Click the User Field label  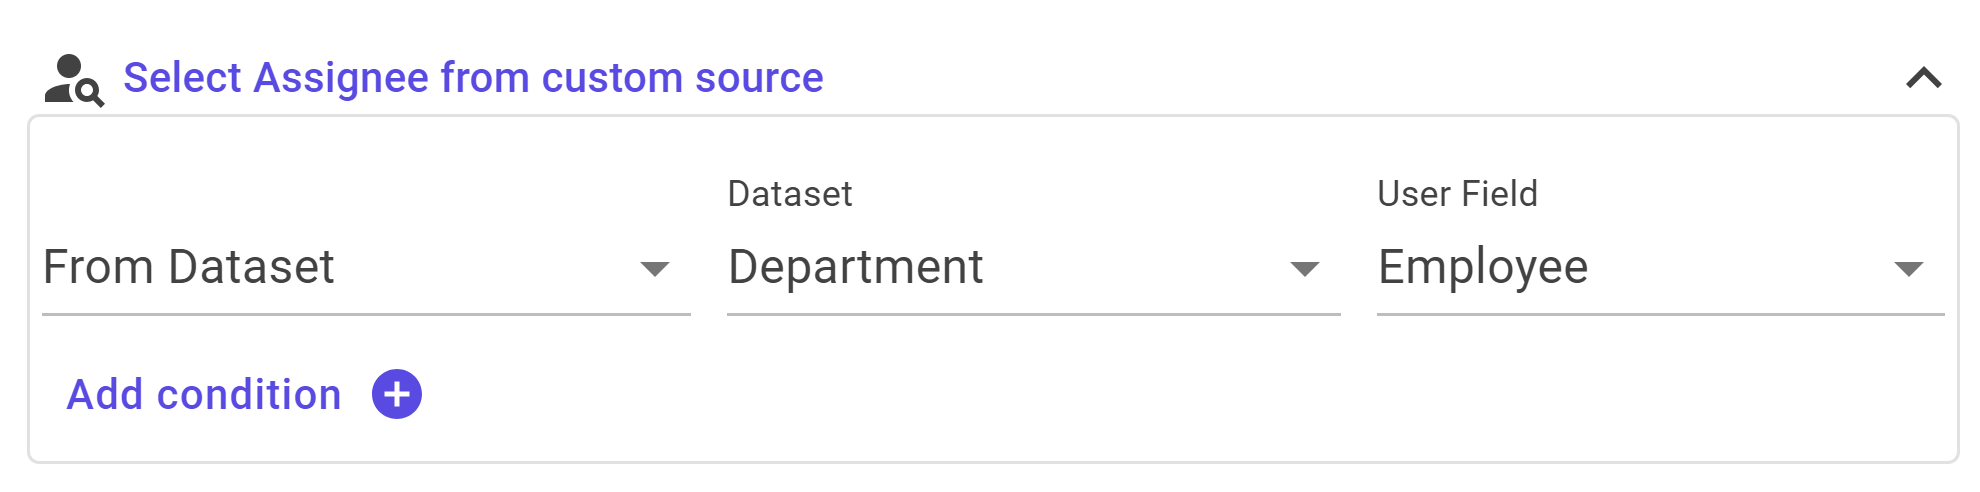pos(1457,194)
